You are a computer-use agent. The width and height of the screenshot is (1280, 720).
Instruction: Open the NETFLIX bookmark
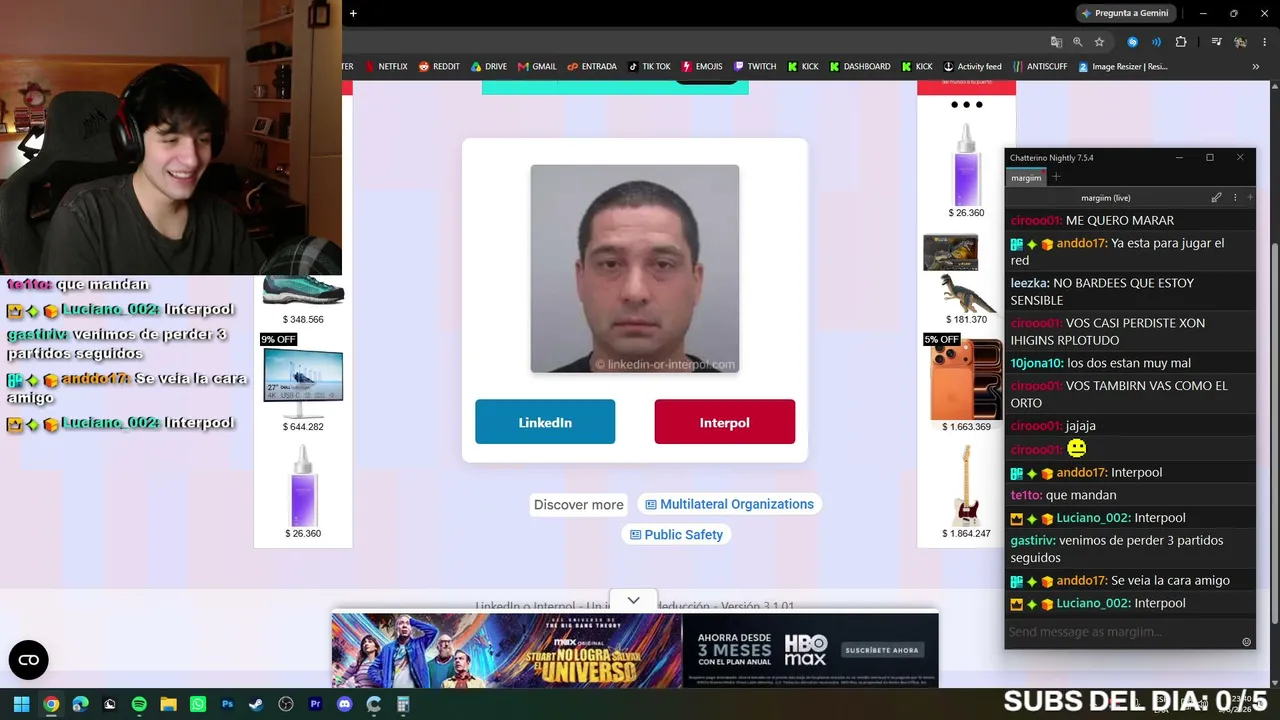coord(386,67)
